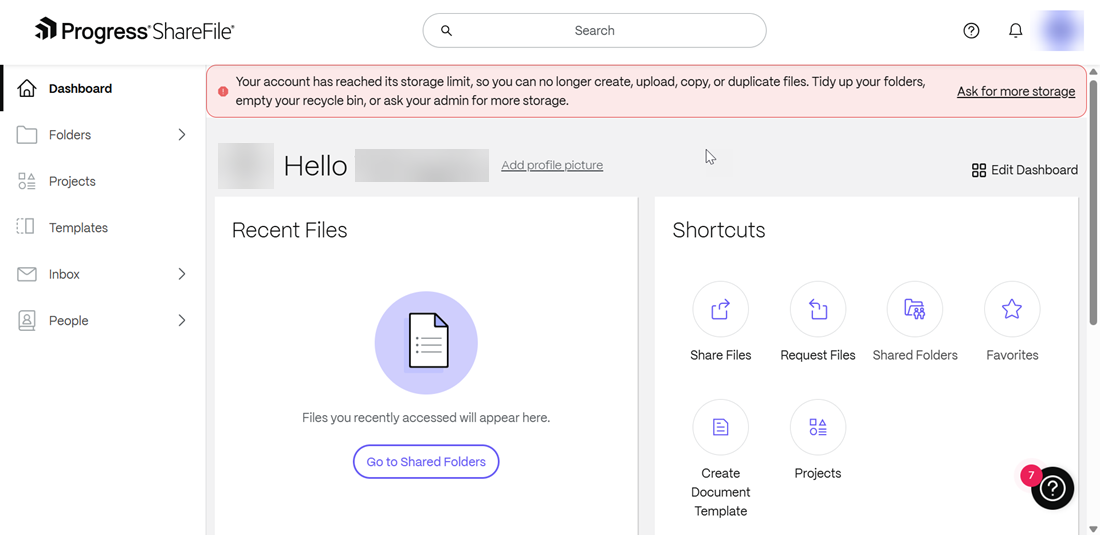Viewport: 1100px width, 535px height.
Task: Open the floating help widget with badge
Action: pos(1052,488)
